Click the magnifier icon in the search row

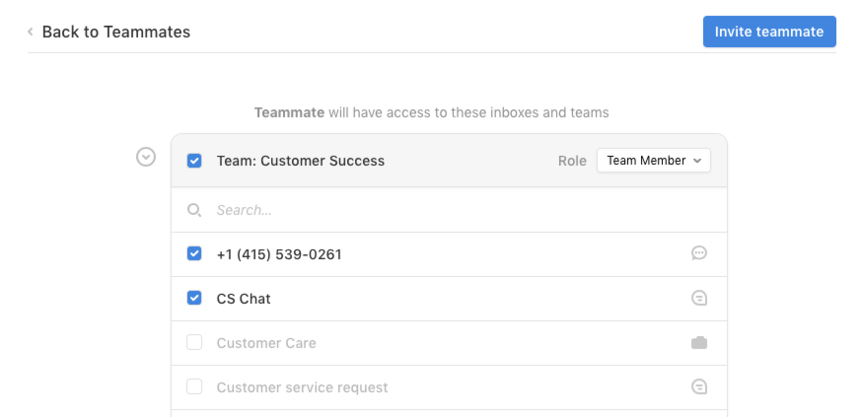[x=194, y=210]
